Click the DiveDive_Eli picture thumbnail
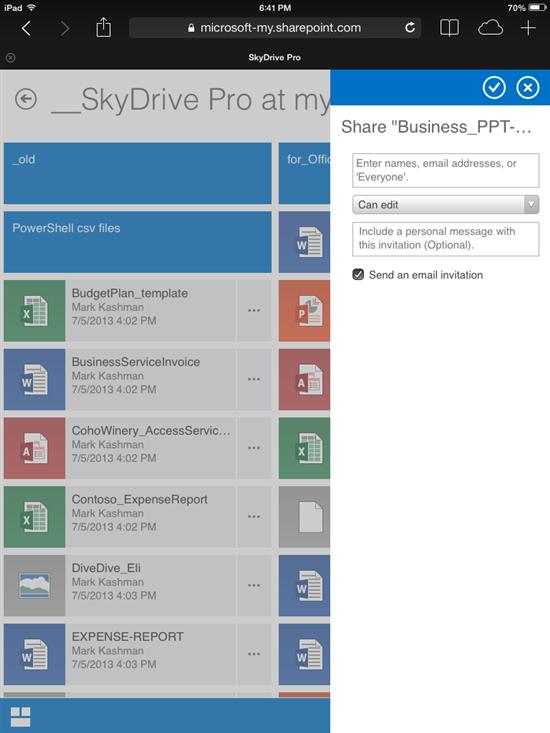 (35, 586)
